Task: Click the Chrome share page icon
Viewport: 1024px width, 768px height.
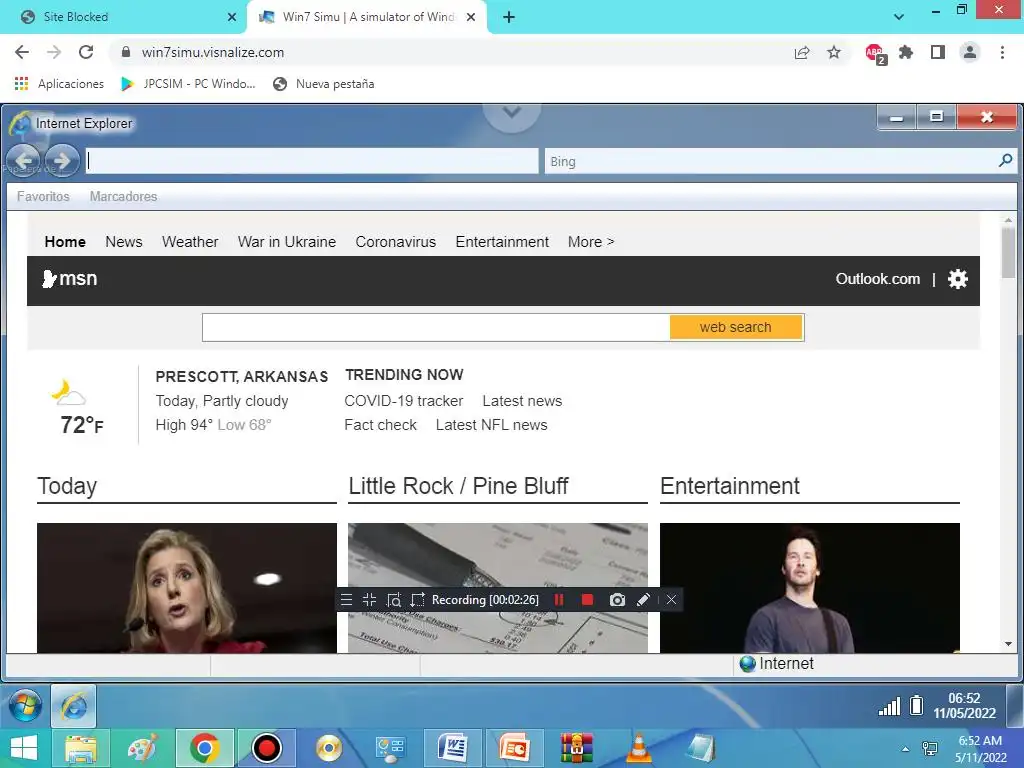Action: [x=802, y=52]
